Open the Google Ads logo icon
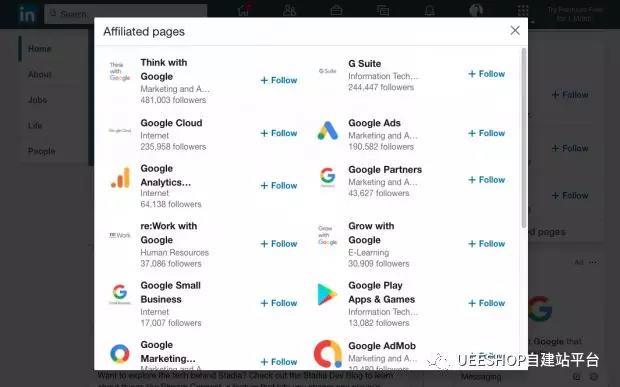Viewport: 620px width, 387px height. click(x=328, y=130)
